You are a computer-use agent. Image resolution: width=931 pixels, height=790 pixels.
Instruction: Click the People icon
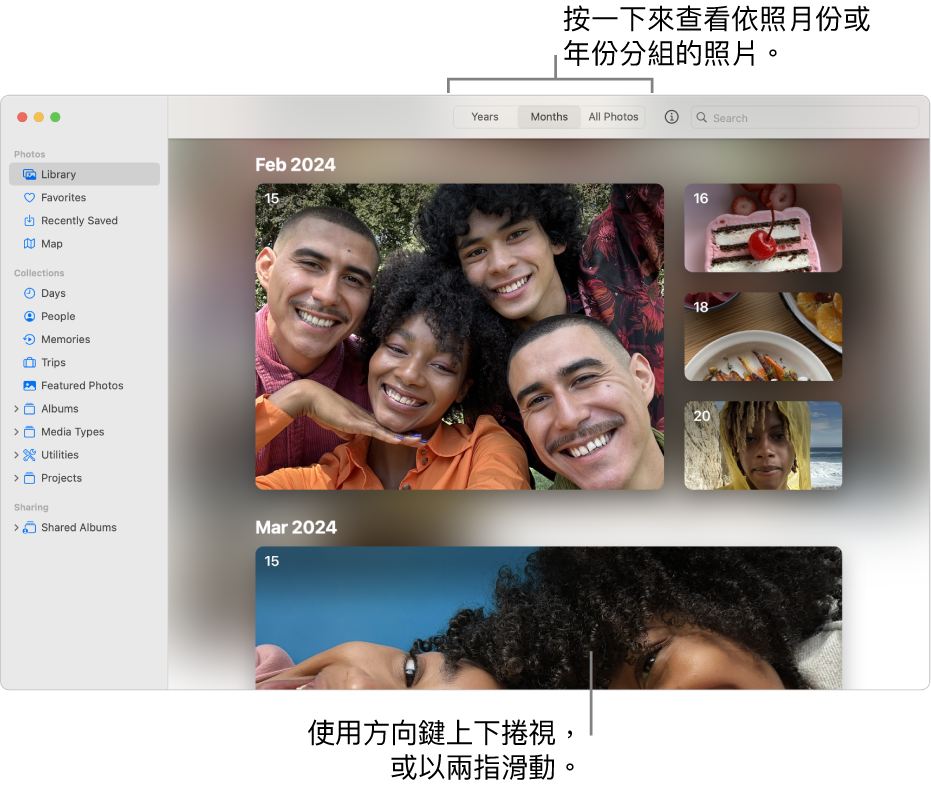coord(29,316)
